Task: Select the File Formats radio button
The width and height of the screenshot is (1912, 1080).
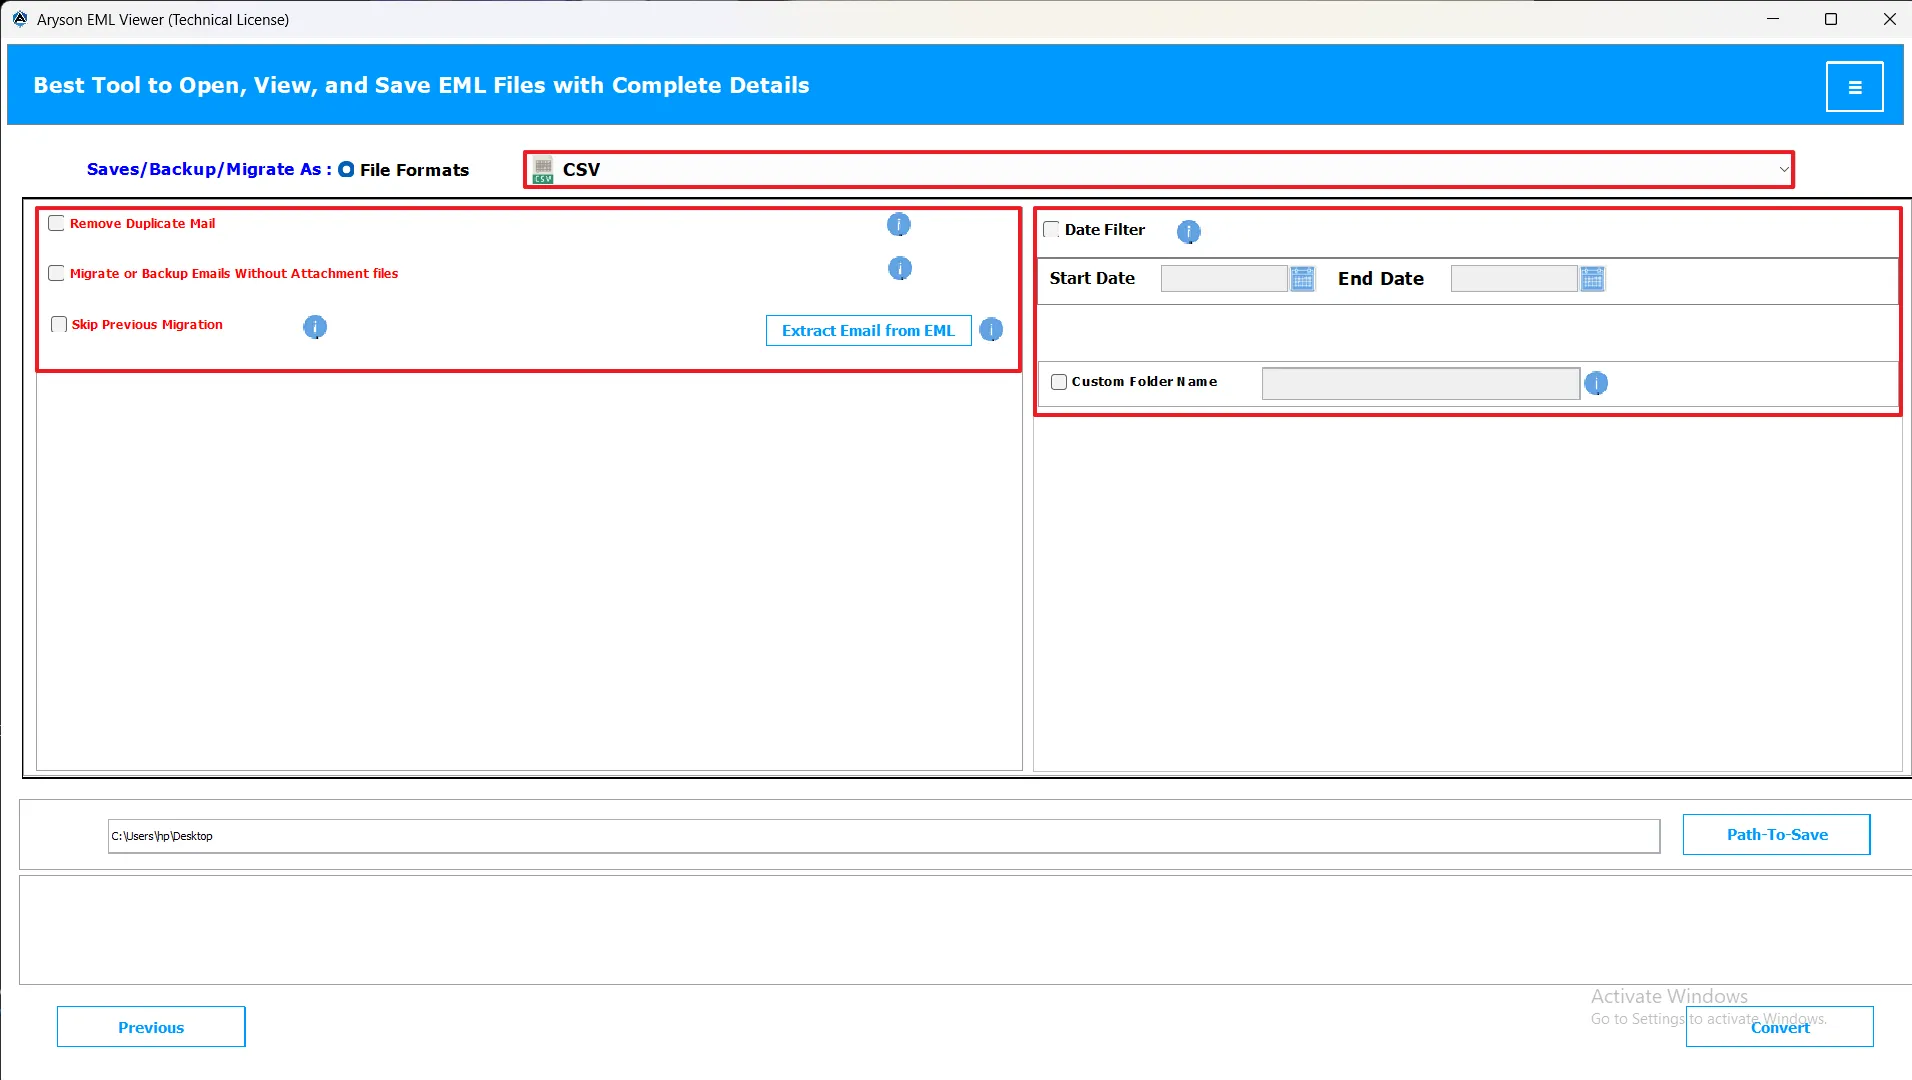Action: 346,170
